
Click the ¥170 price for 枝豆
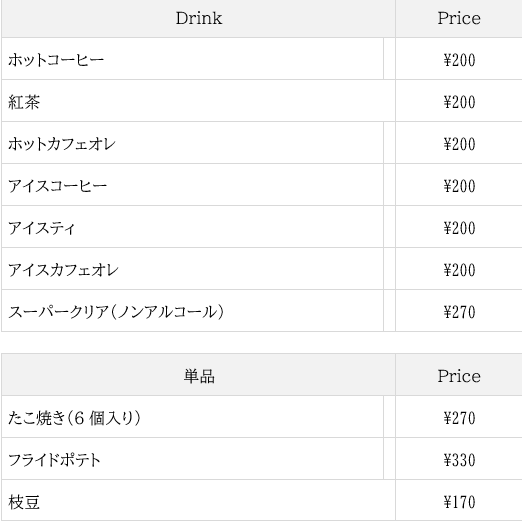click(459, 502)
